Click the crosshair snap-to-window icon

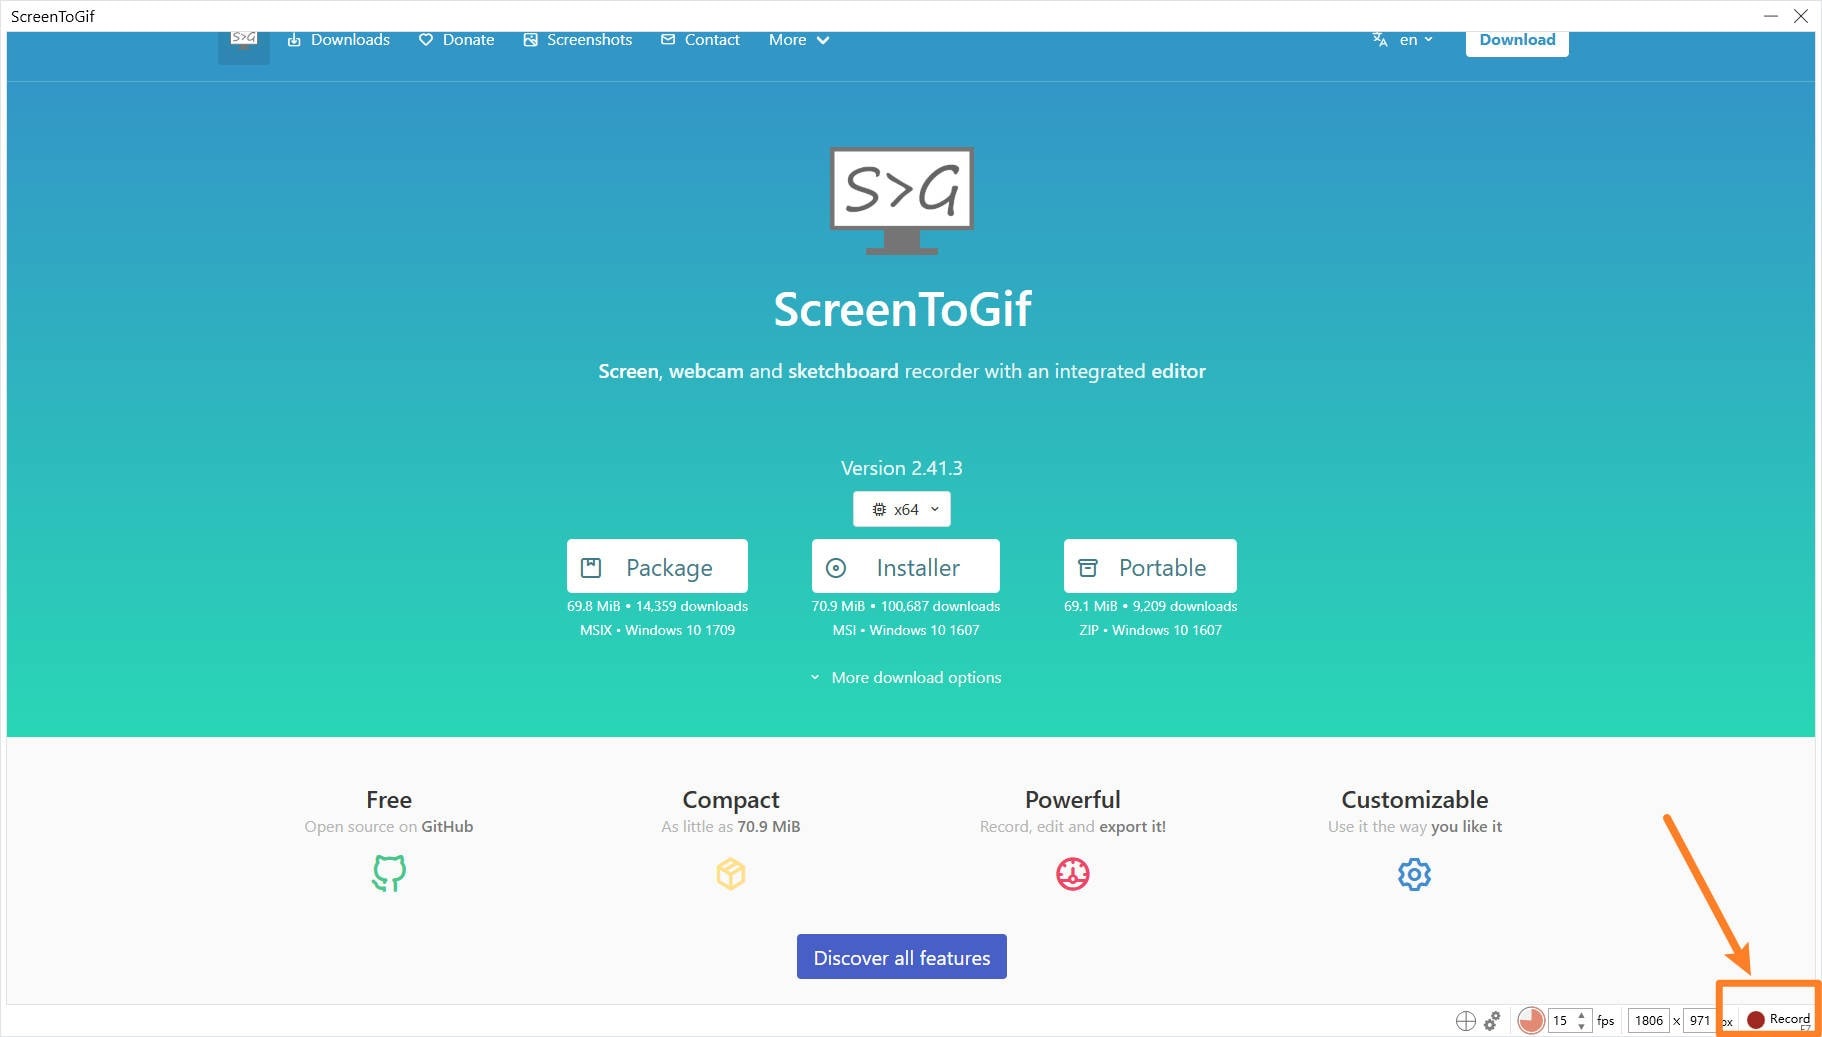1465,1020
